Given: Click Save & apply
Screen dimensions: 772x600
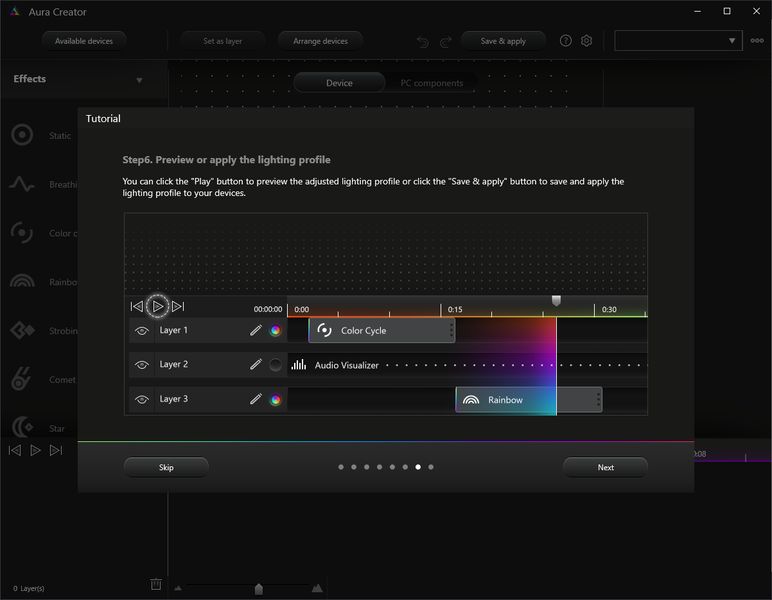Looking at the screenshot, I should 503,41.
